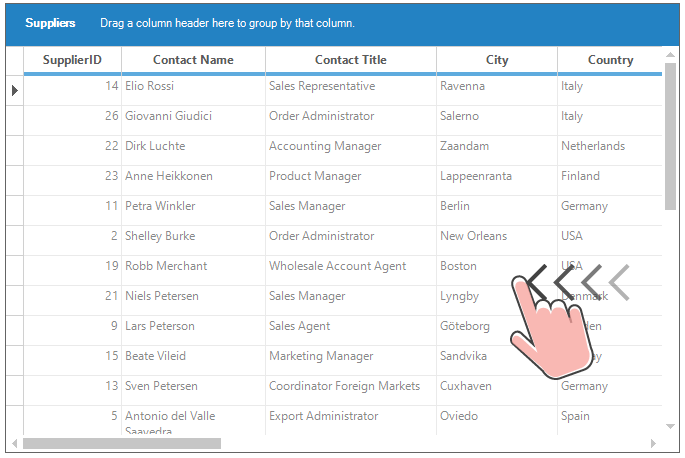Click the SupplierID column header
The image size is (685, 458).
point(73,60)
